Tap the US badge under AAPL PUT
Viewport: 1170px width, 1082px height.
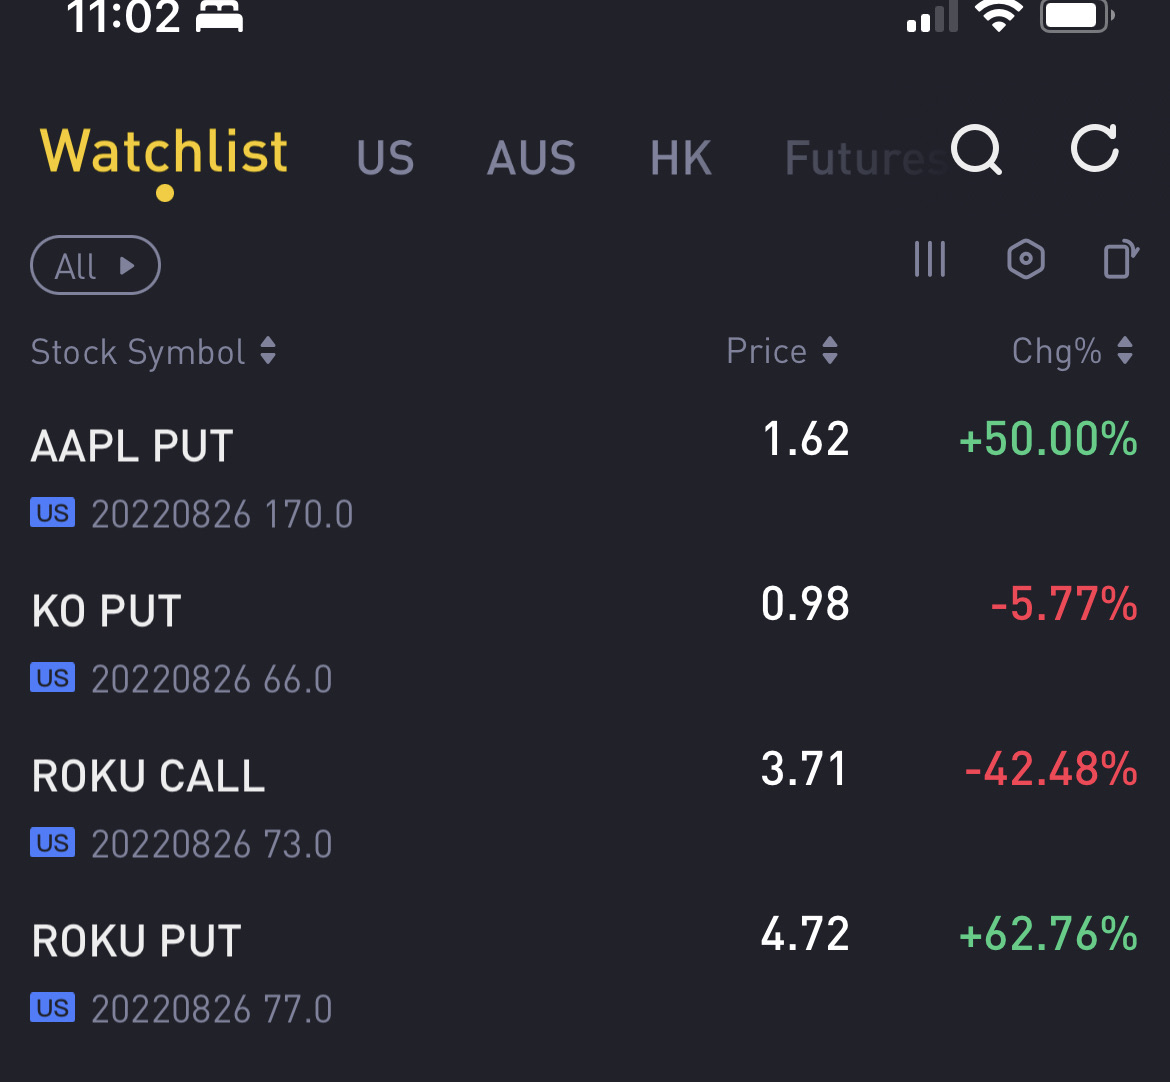(52, 514)
